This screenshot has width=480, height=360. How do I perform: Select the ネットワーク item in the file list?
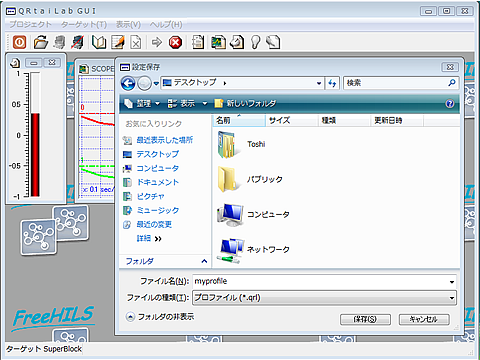click(253, 250)
